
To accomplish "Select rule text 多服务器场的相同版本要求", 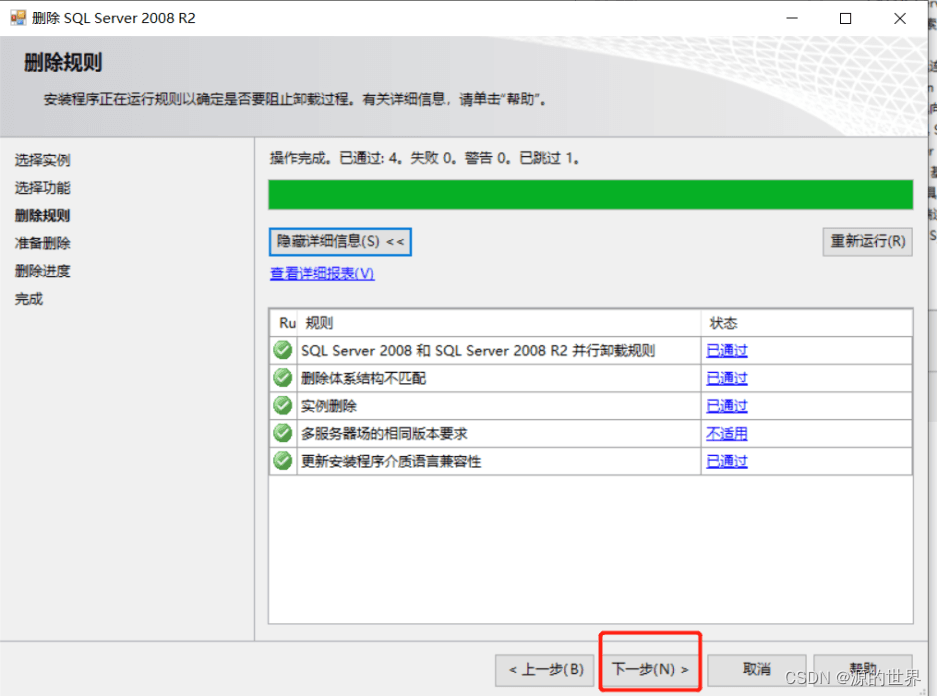I will [384, 434].
